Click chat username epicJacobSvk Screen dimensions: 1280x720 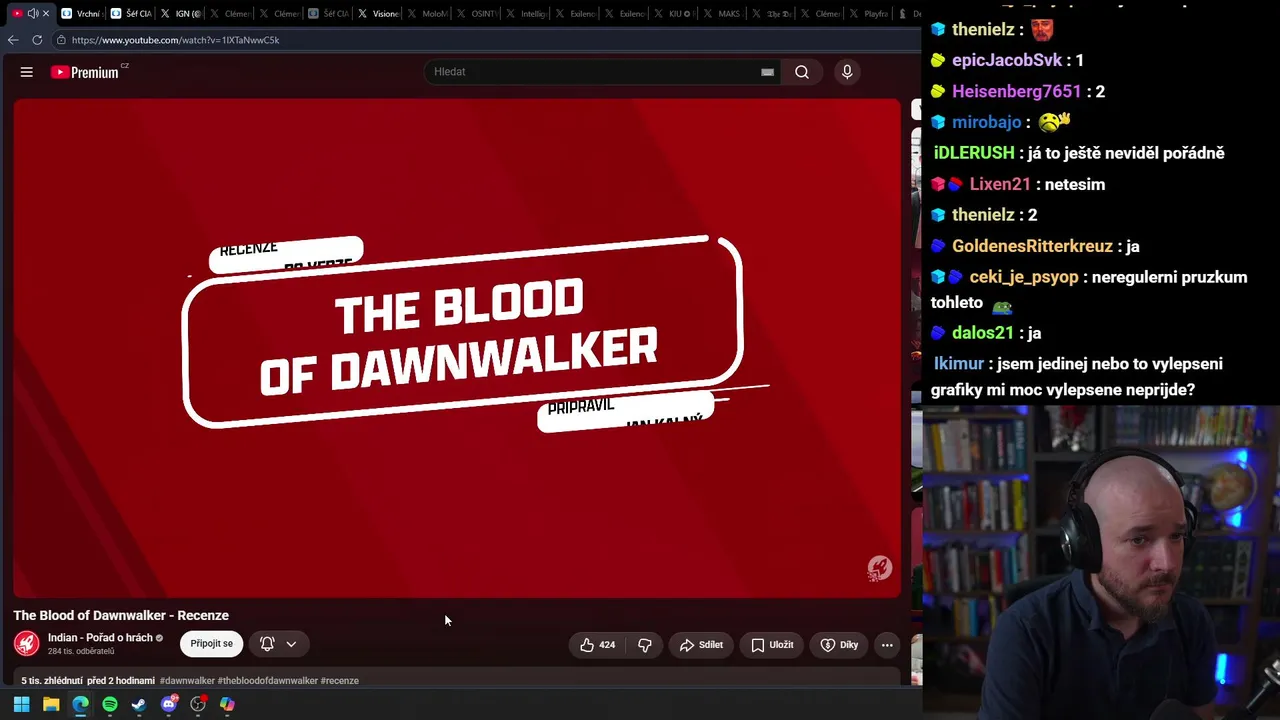(1007, 60)
